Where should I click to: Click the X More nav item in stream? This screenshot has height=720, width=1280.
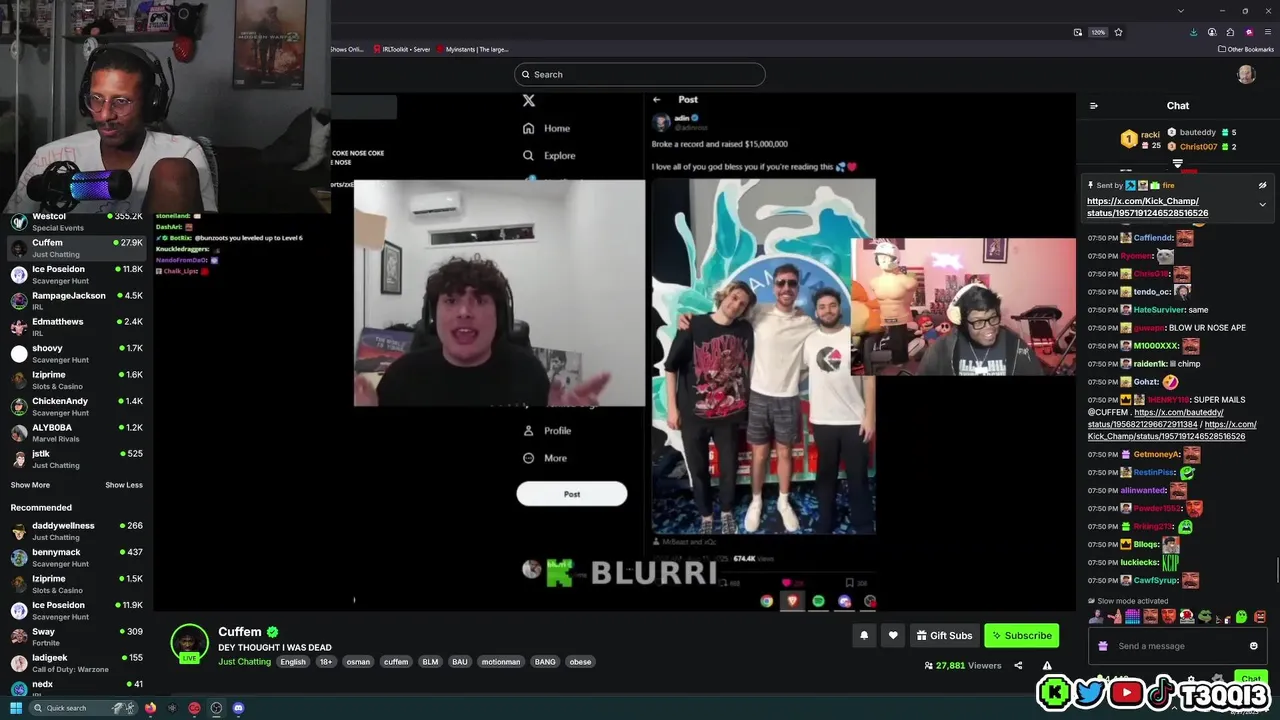point(545,458)
